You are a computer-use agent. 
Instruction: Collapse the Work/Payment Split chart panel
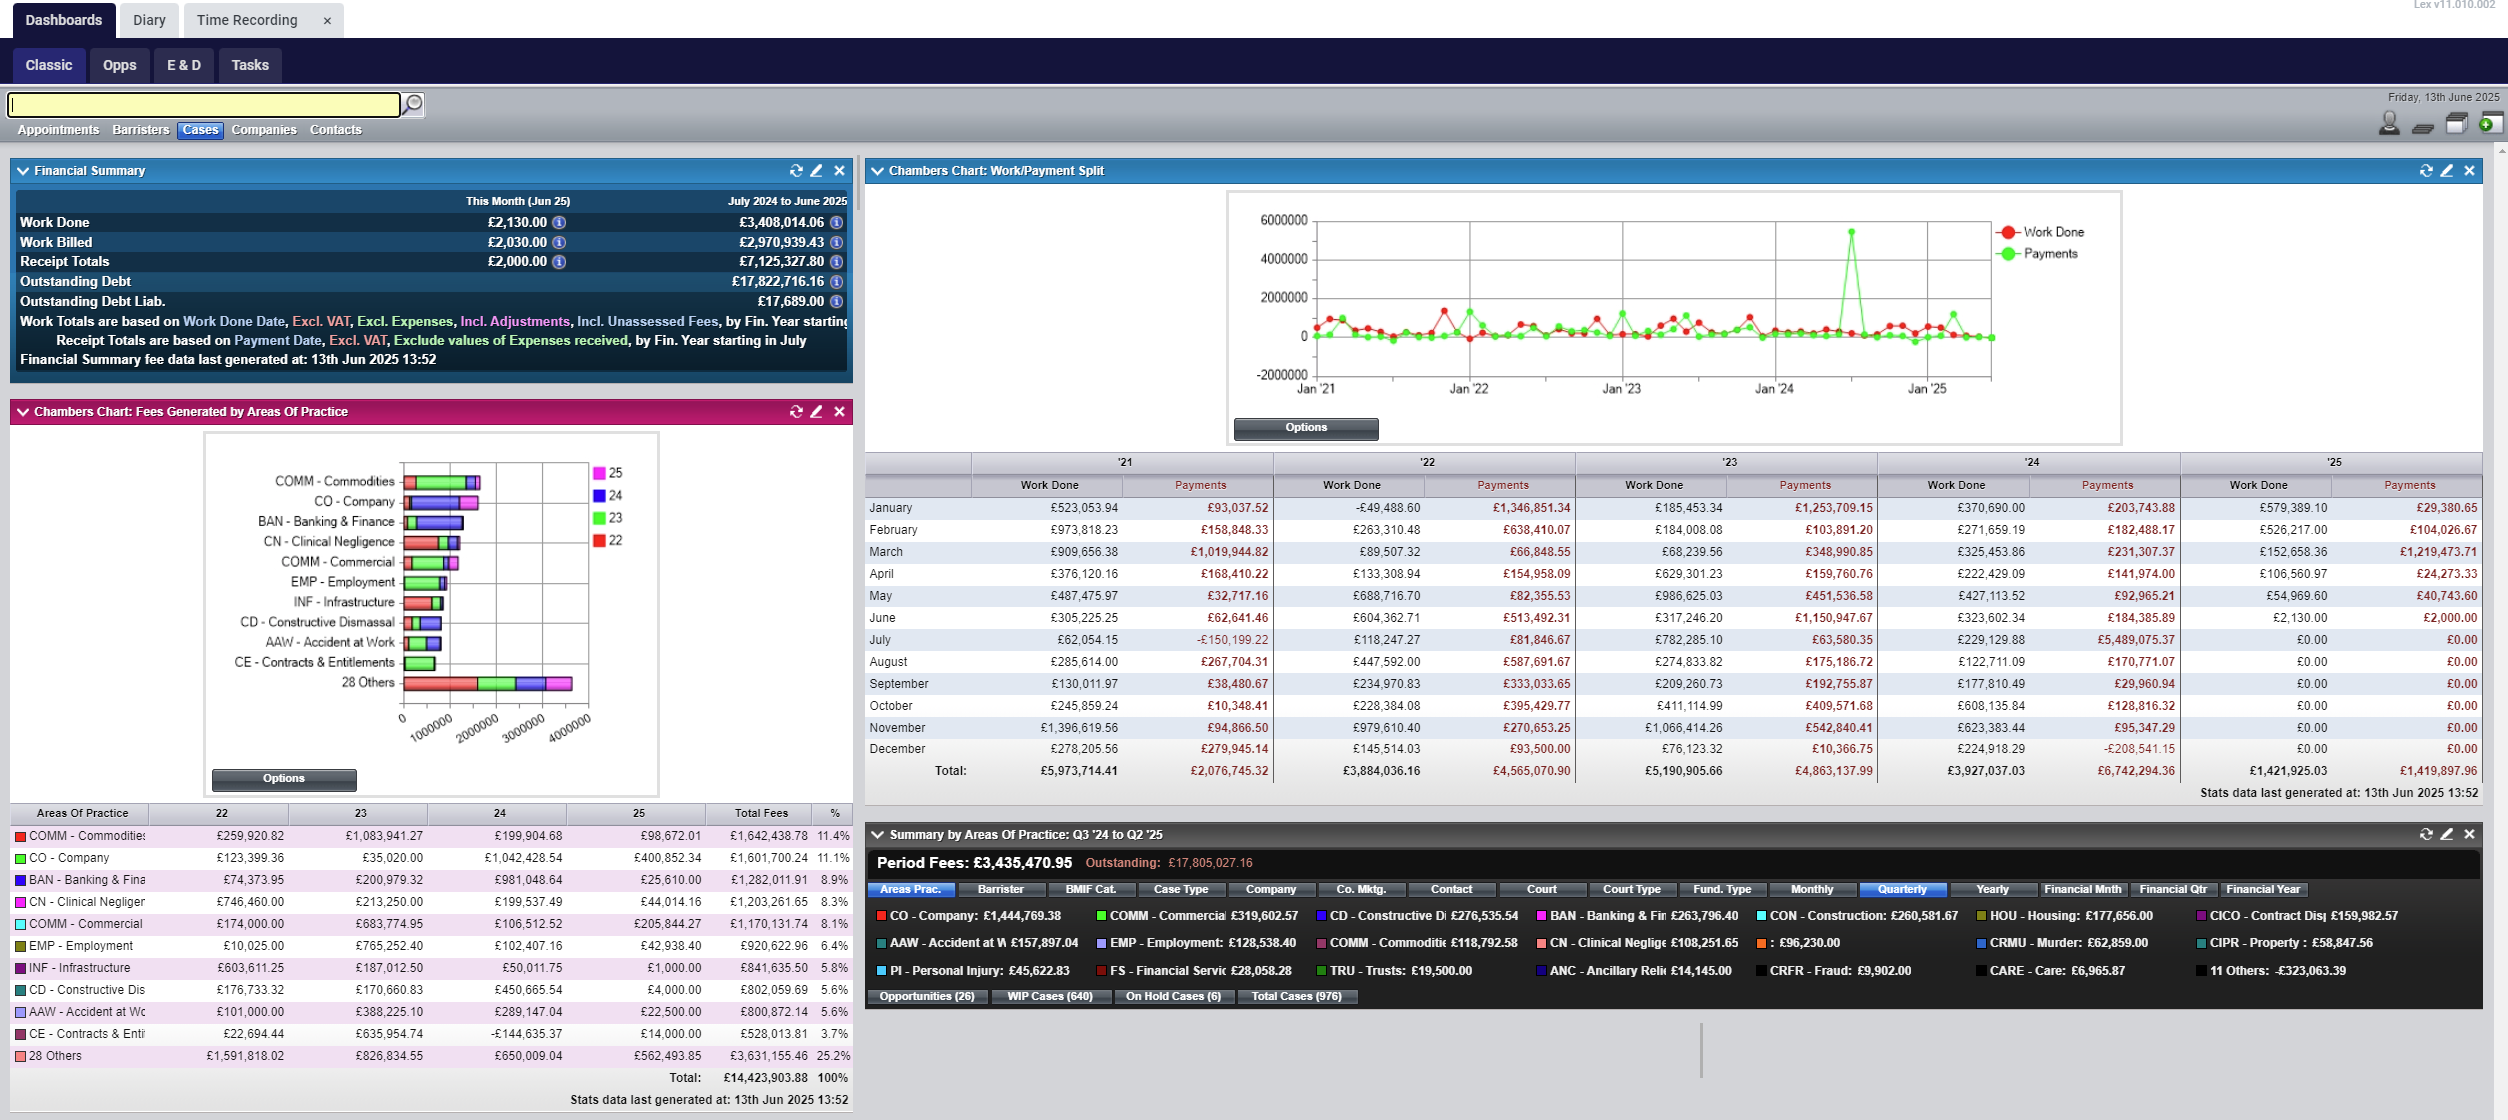pyautogui.click(x=877, y=171)
